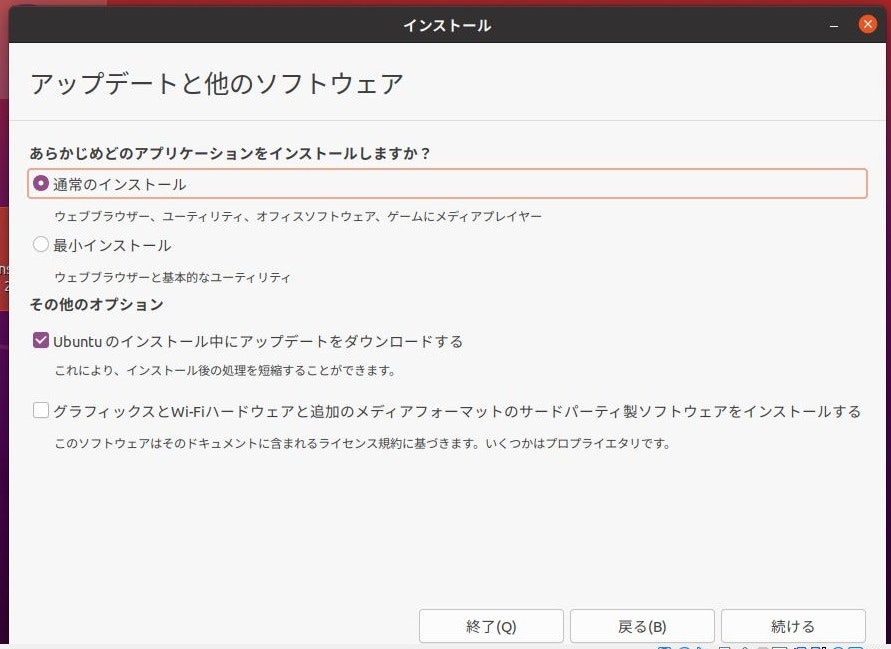This screenshot has width=891, height=649.
Task: Click the これにより、インストール後の処理を短縮 description
Action: pyautogui.click(x=225, y=371)
